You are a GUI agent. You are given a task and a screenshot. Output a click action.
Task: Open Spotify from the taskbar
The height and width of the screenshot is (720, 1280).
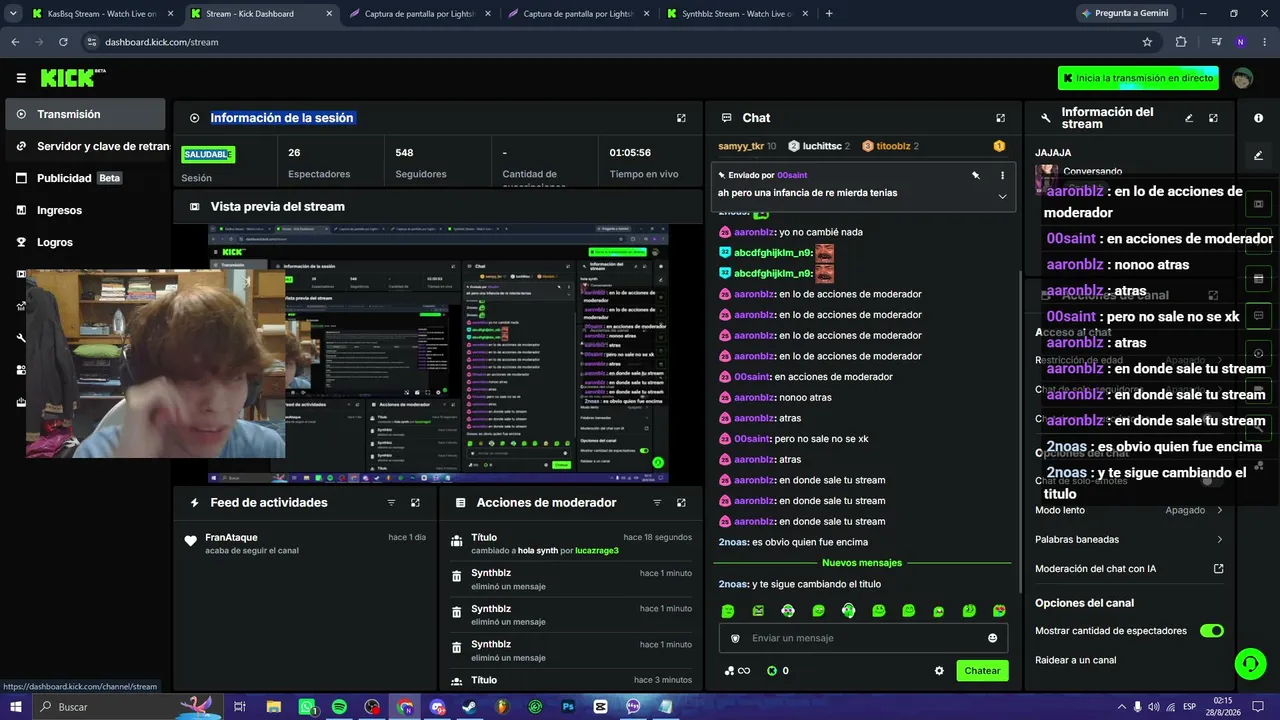pos(339,707)
